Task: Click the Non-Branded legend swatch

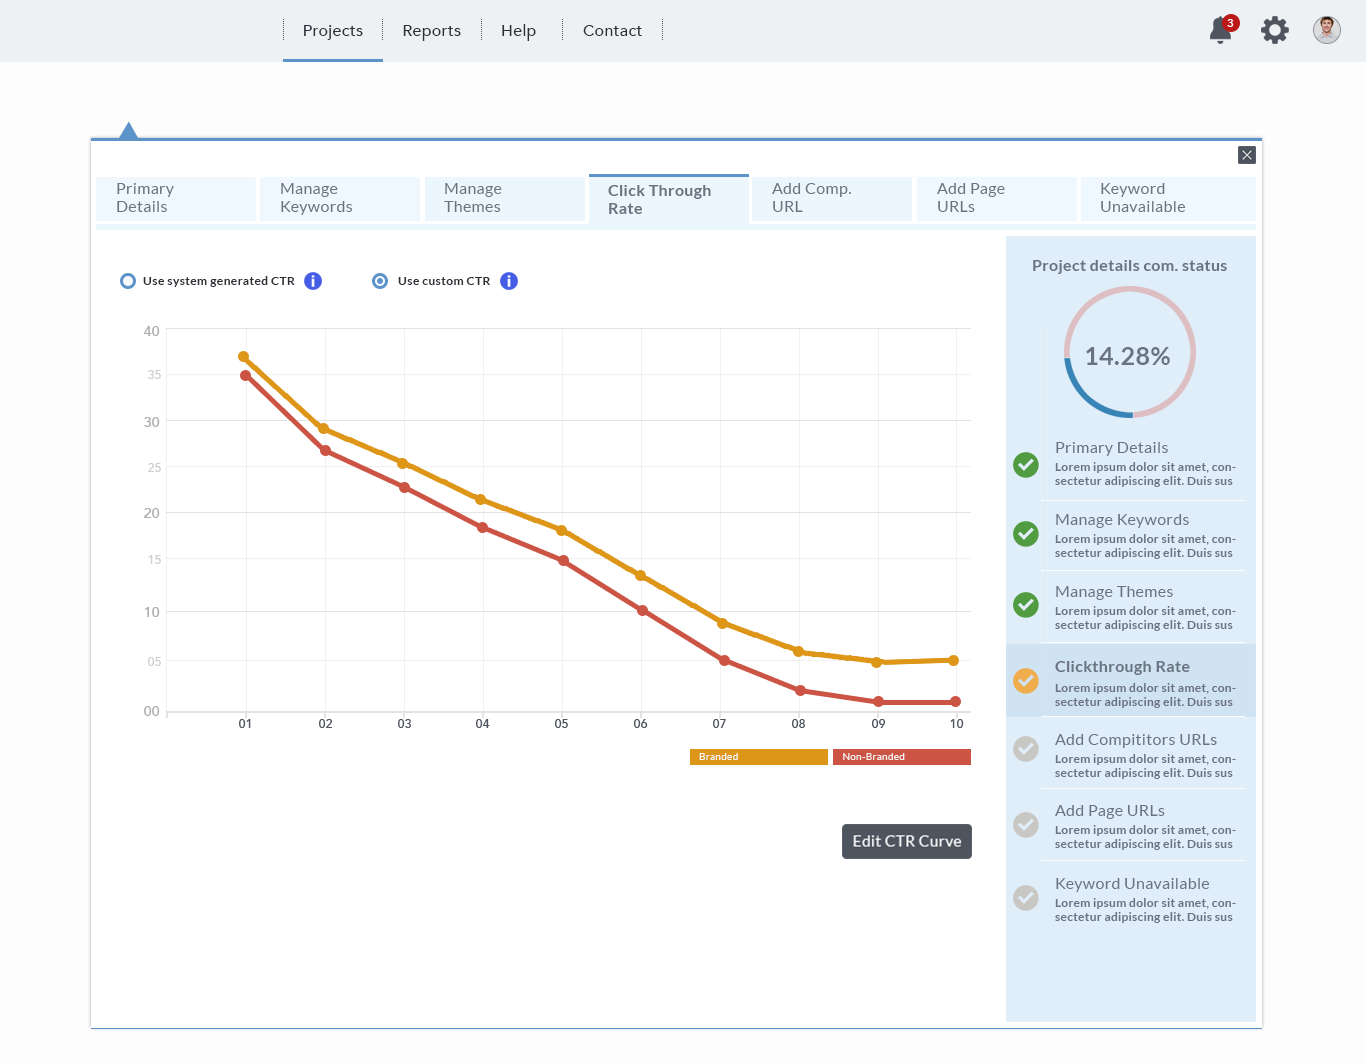Action: (902, 757)
